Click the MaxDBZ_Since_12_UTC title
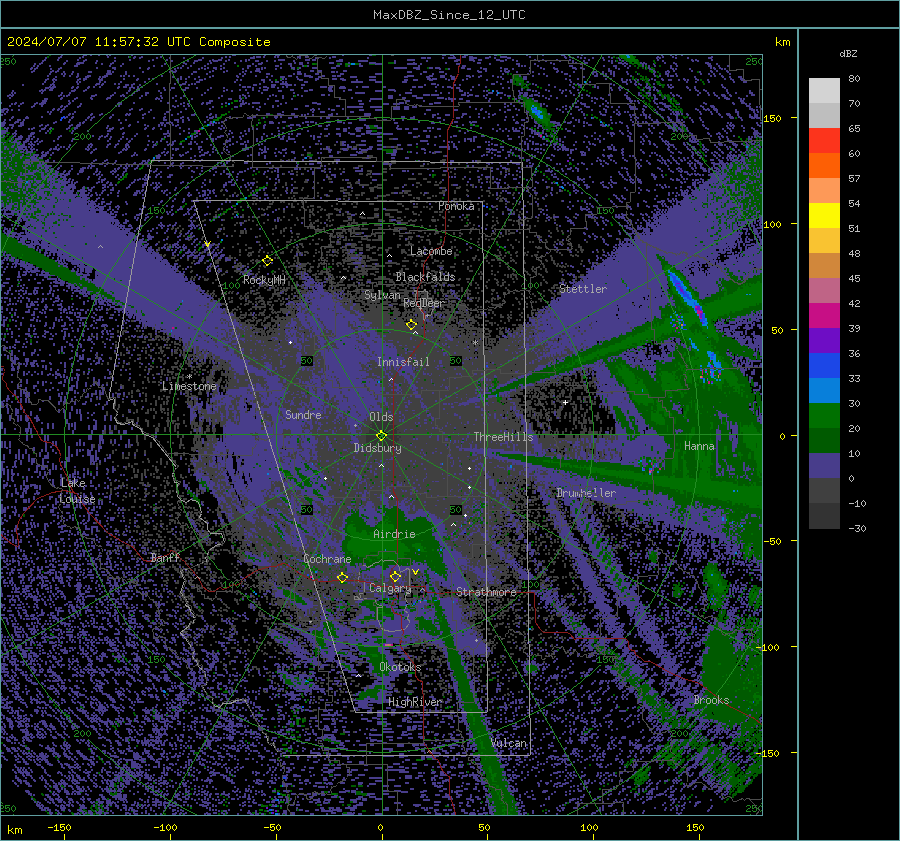 (x=449, y=15)
